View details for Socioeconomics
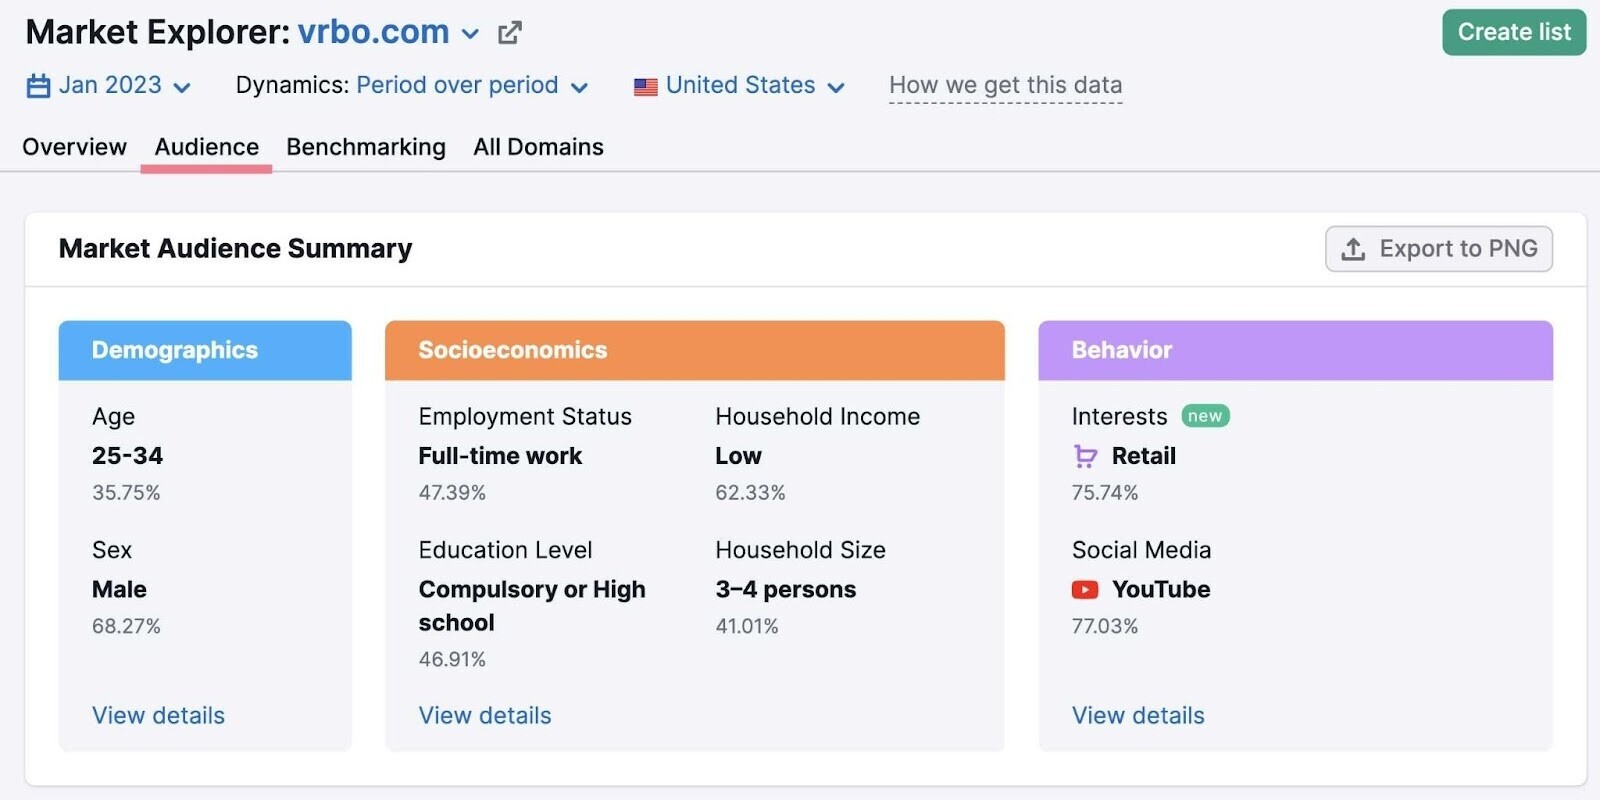The height and width of the screenshot is (800, 1600). (x=484, y=716)
